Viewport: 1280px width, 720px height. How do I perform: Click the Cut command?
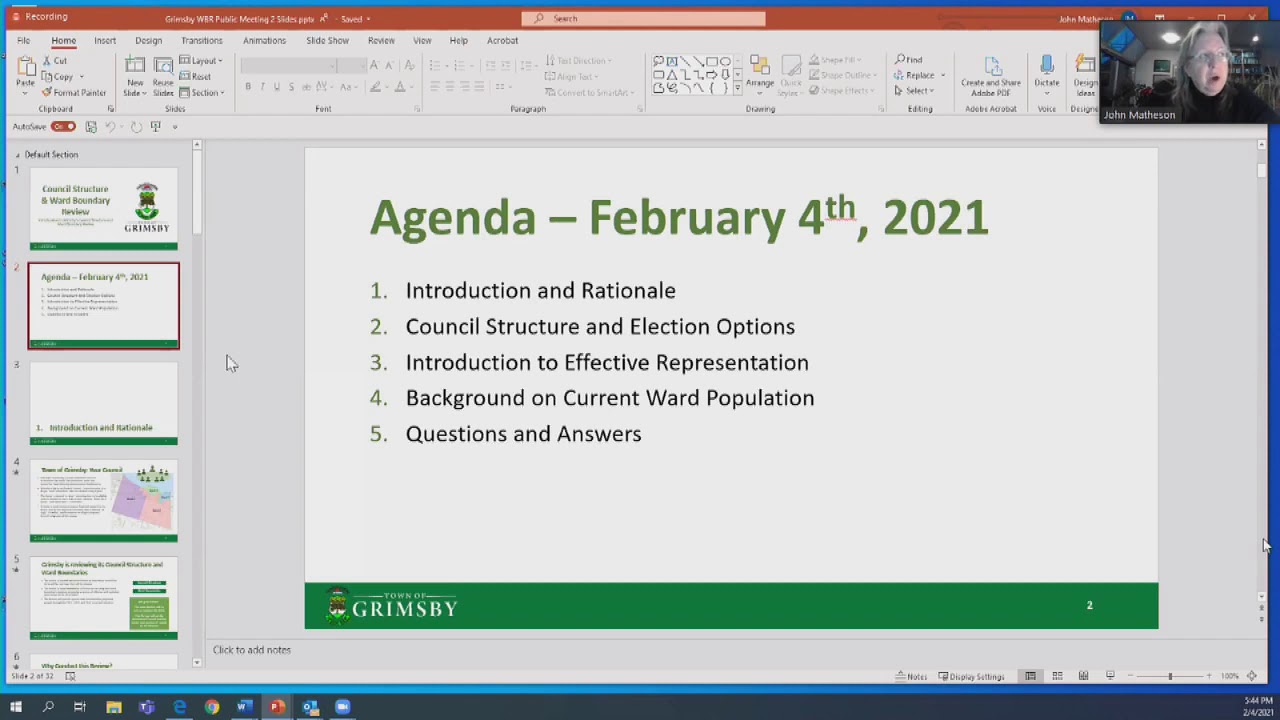(x=55, y=61)
